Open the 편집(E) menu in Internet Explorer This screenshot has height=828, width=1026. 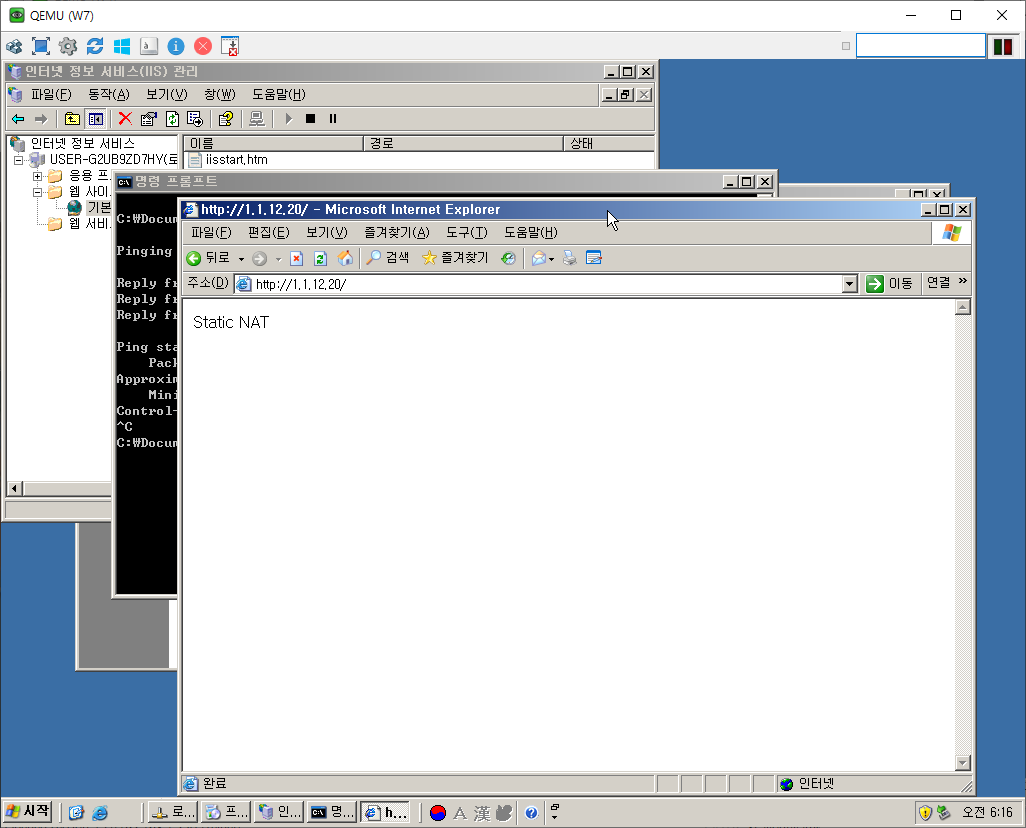point(268,232)
